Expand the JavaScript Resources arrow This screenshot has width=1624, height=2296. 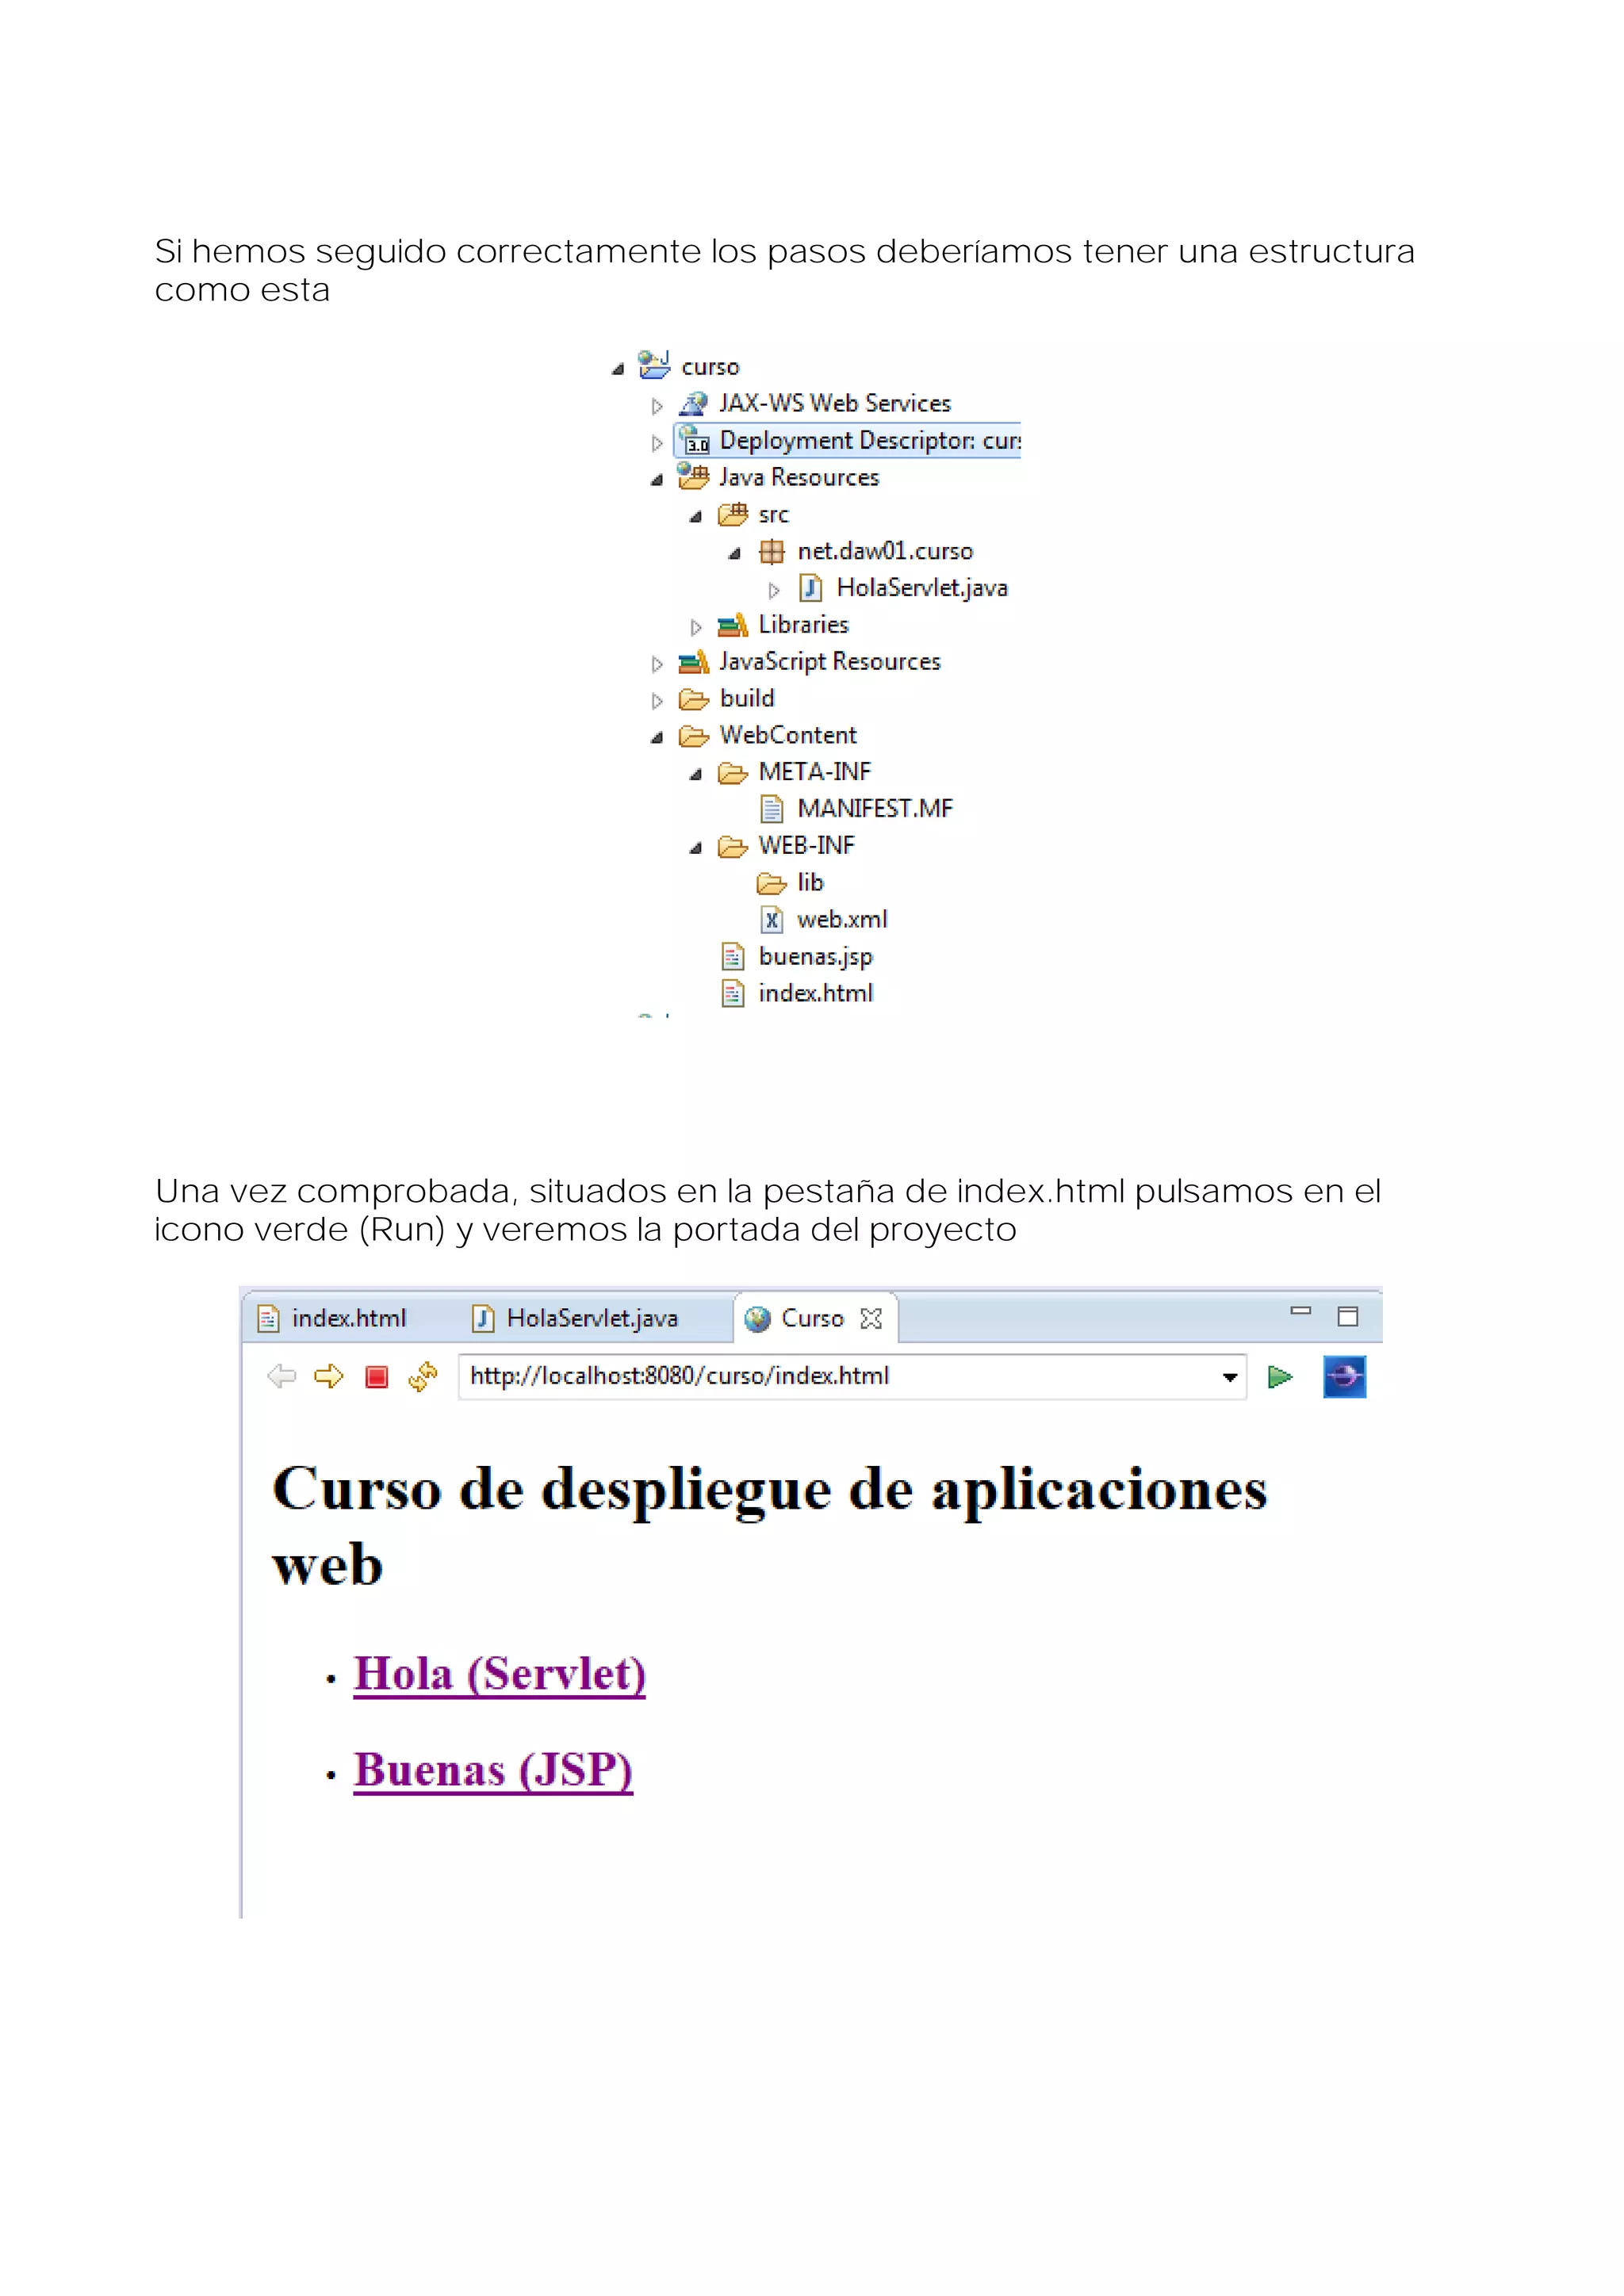coord(657,664)
